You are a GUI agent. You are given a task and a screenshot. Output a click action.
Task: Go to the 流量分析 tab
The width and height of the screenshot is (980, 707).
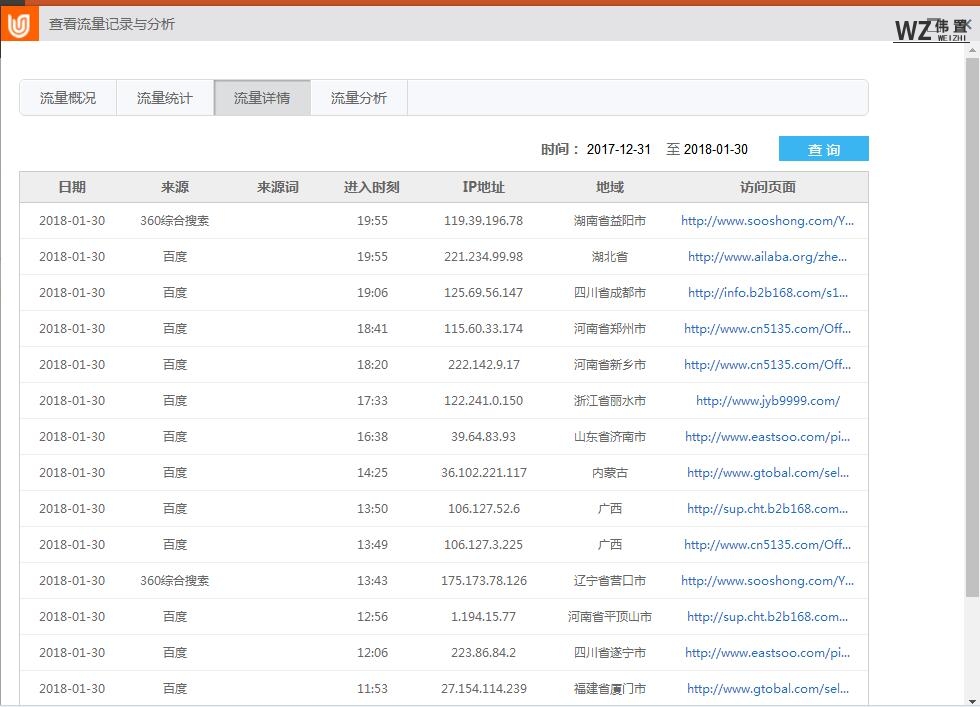coord(359,98)
